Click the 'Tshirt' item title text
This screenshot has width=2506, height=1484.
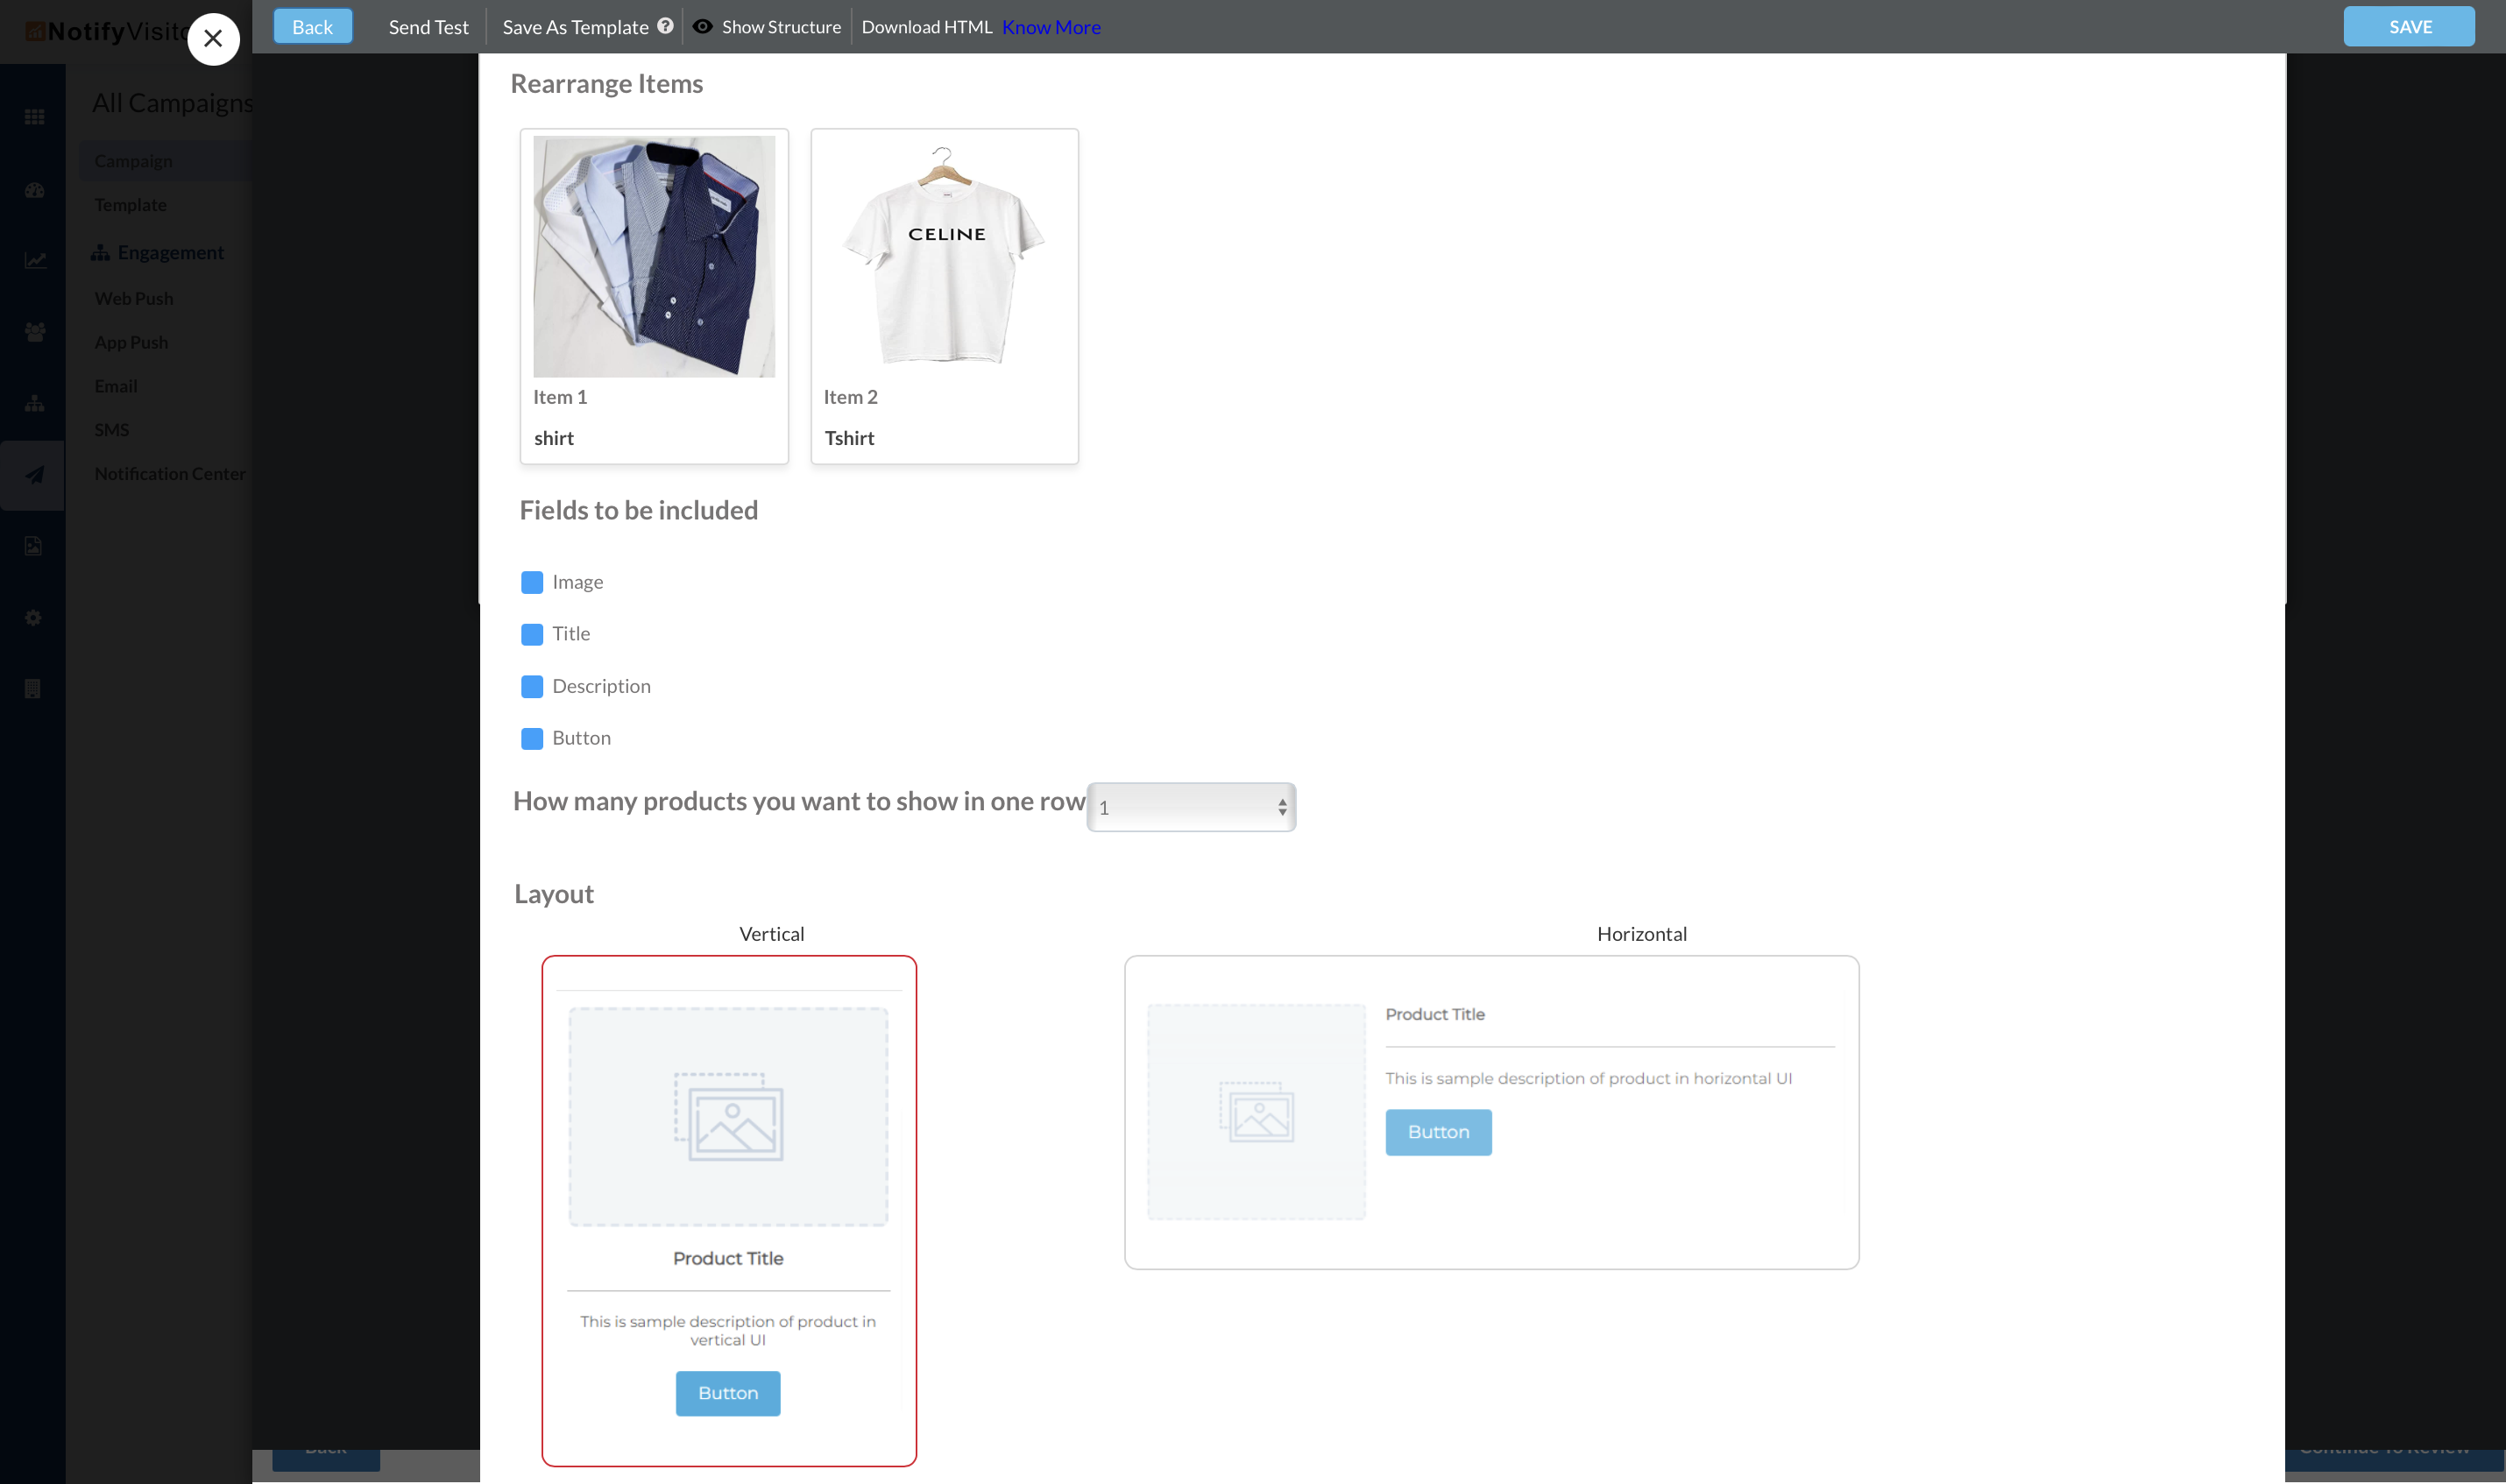(x=849, y=438)
